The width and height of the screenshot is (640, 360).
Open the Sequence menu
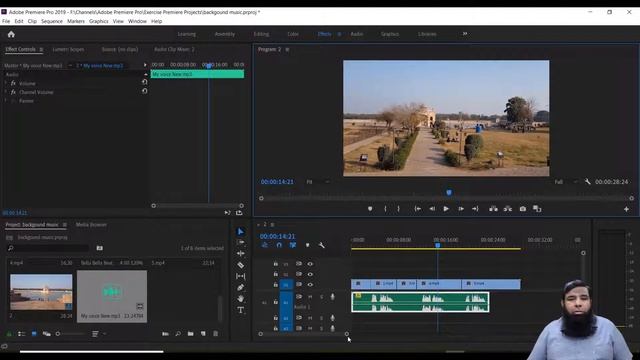[52, 21]
